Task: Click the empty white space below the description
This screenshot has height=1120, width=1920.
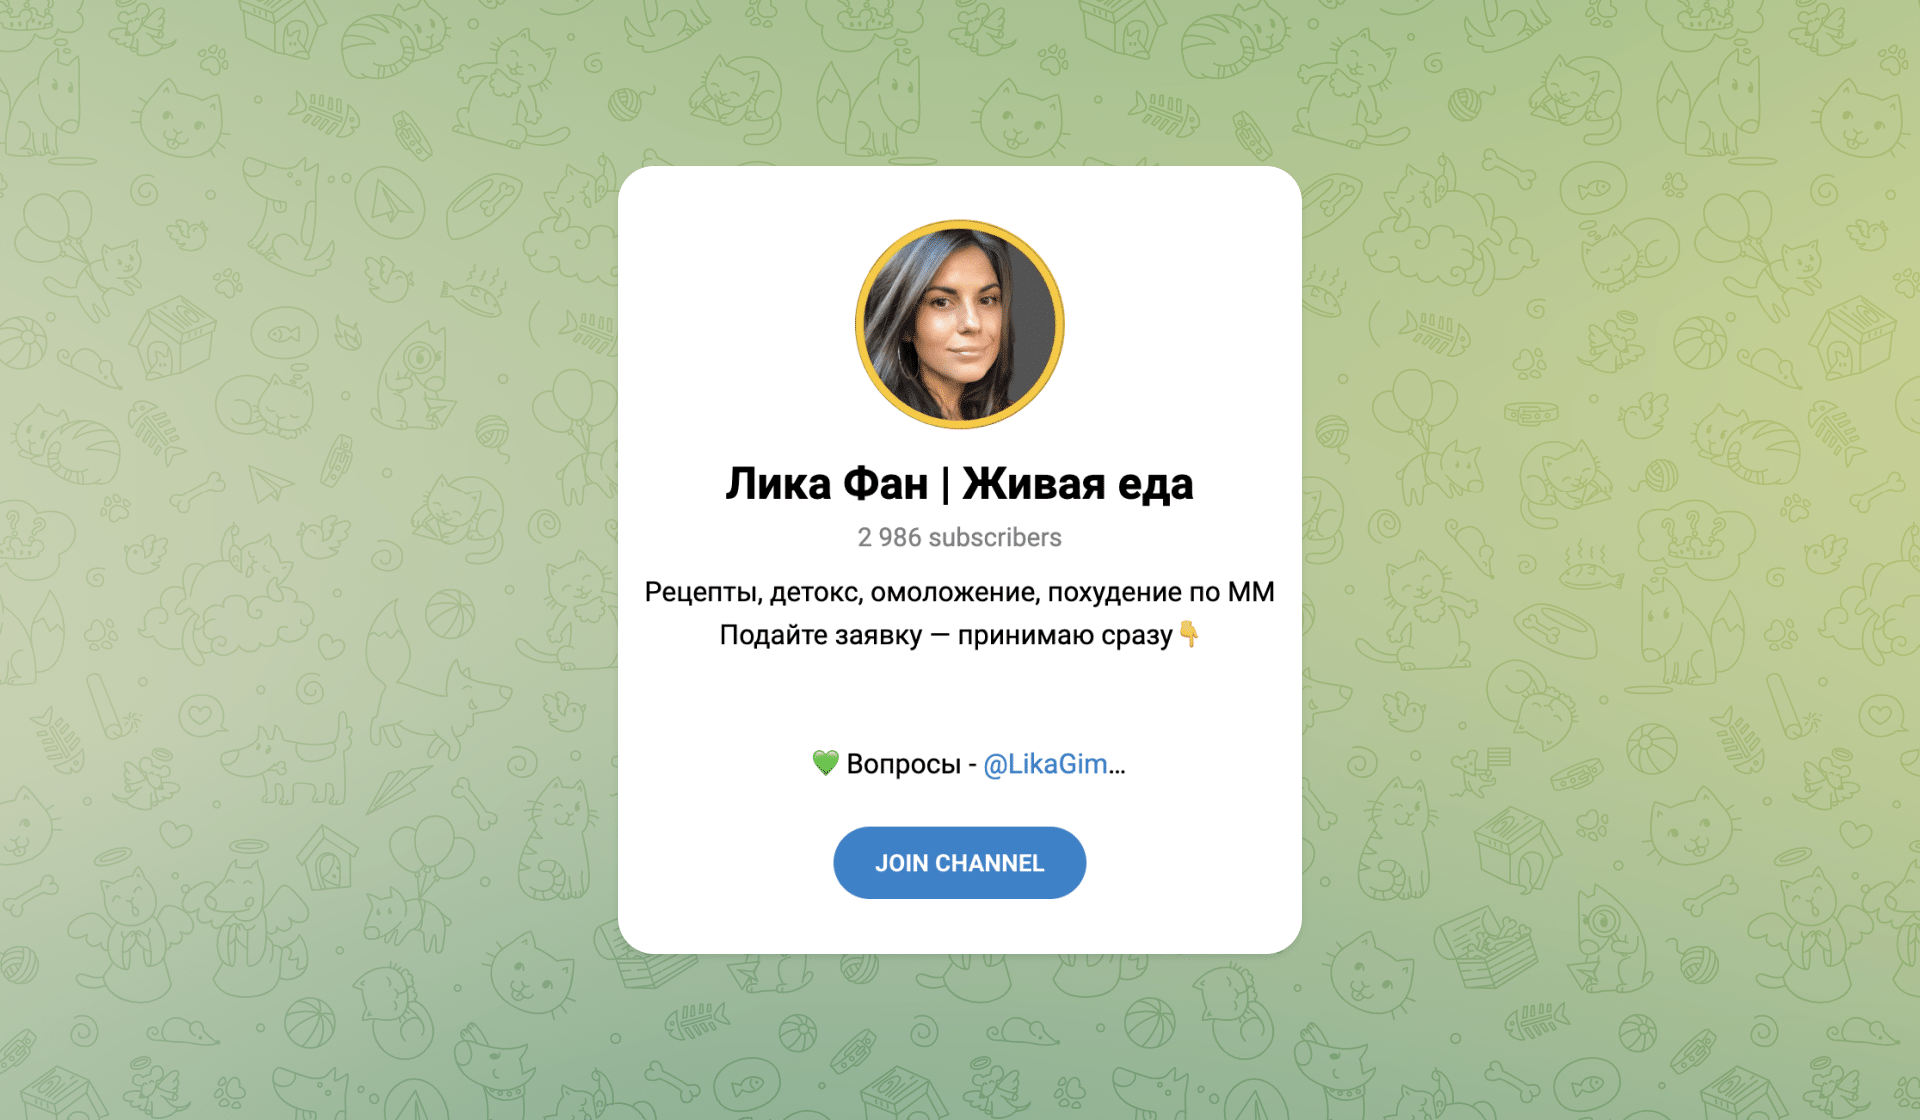Action: (x=959, y=698)
